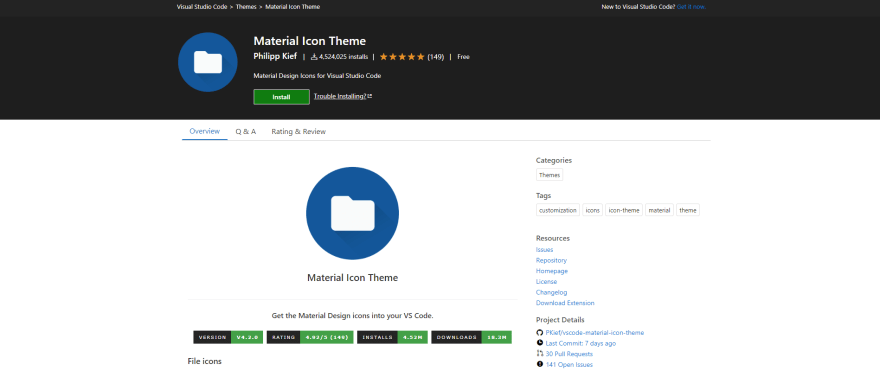Click the Material Icon Theme header logo
The image size is (880, 371).
207,62
